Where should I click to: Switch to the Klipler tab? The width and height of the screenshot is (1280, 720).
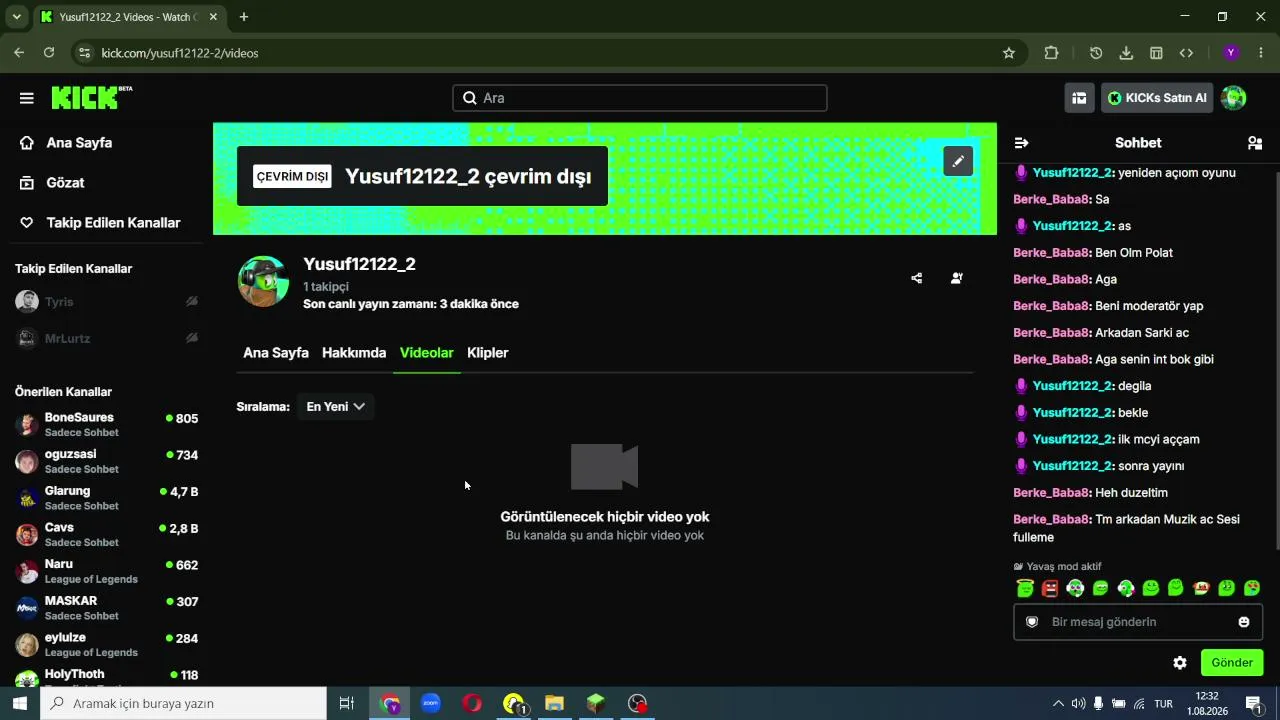click(x=488, y=353)
